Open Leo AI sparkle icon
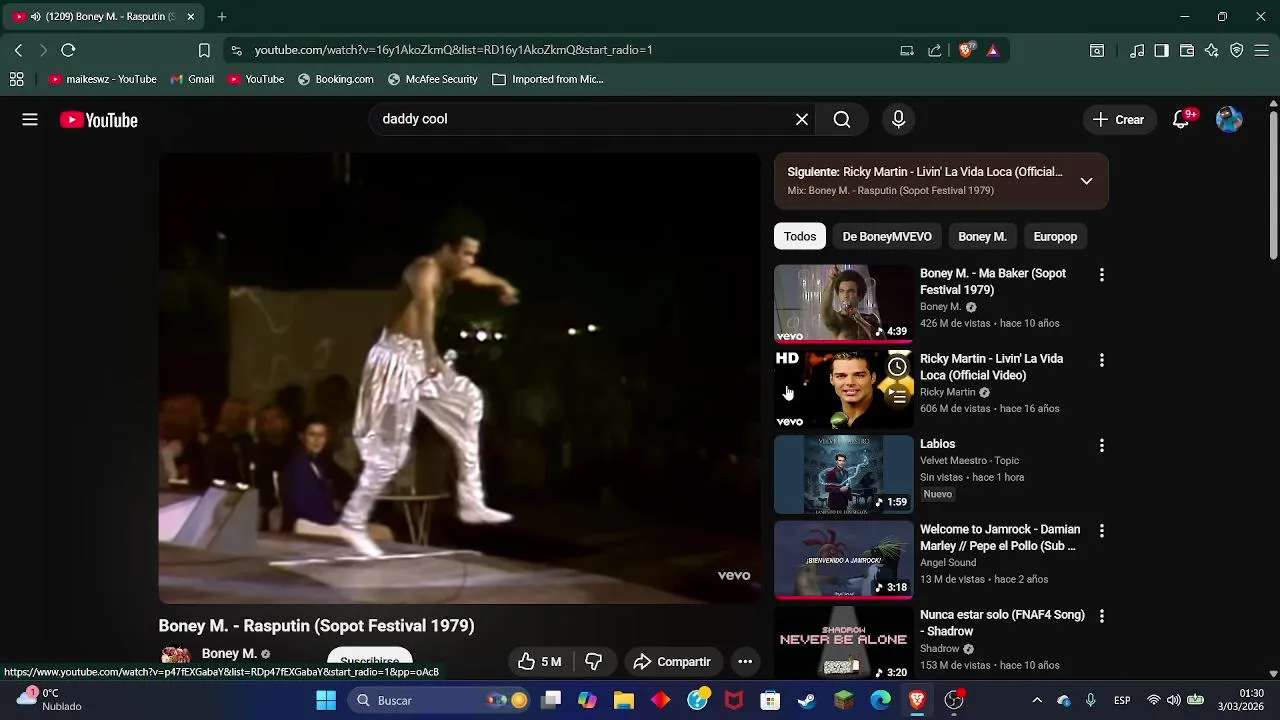The height and width of the screenshot is (720, 1280). pyautogui.click(x=1212, y=50)
